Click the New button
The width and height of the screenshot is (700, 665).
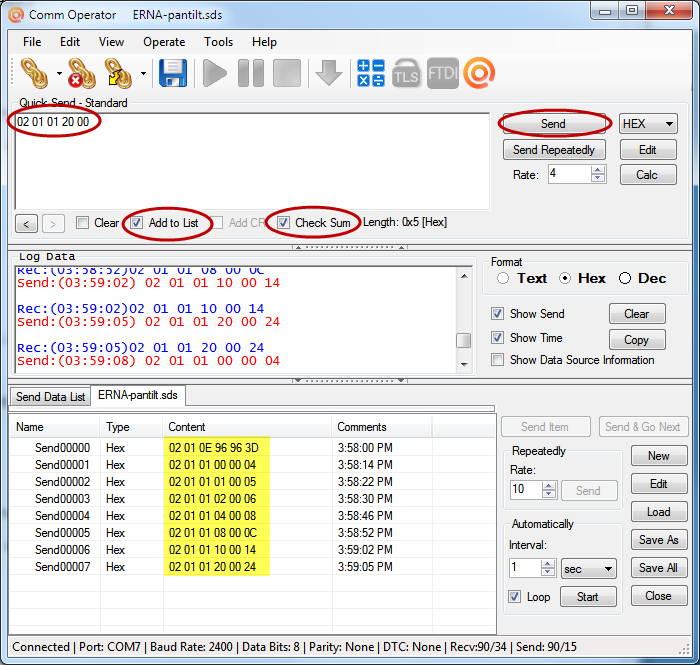(x=659, y=456)
